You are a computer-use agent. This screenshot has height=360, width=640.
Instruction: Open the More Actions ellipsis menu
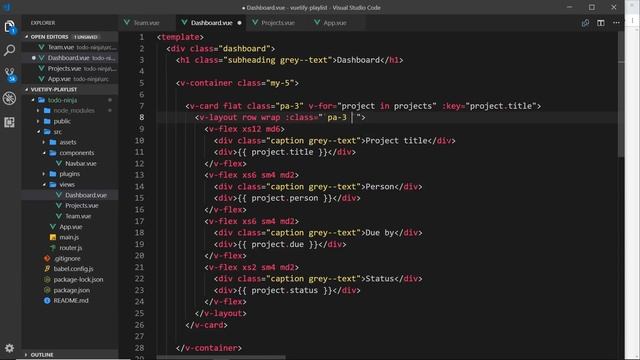pyautogui.click(x=616, y=23)
